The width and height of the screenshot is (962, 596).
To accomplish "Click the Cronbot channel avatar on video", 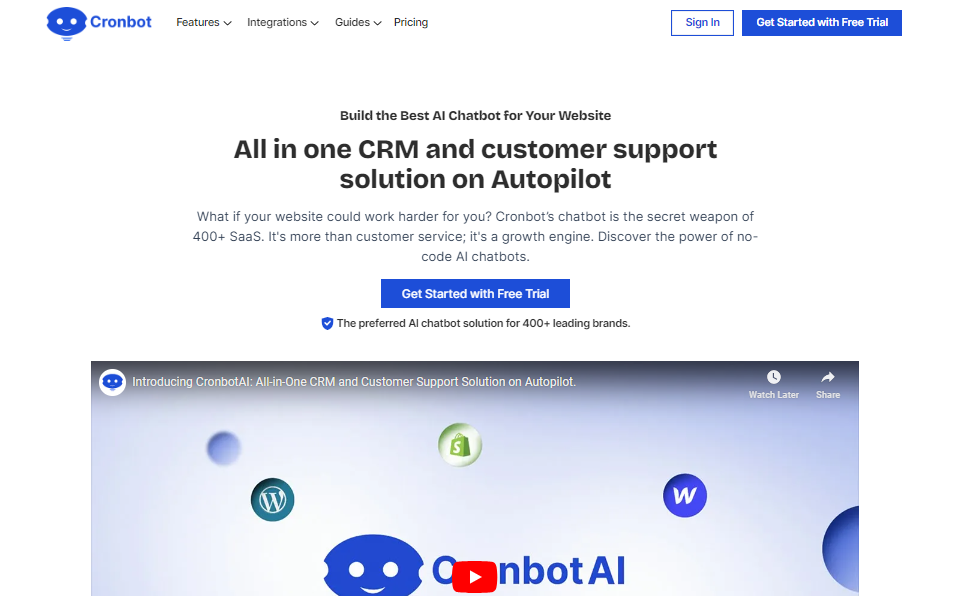I will pos(112,382).
